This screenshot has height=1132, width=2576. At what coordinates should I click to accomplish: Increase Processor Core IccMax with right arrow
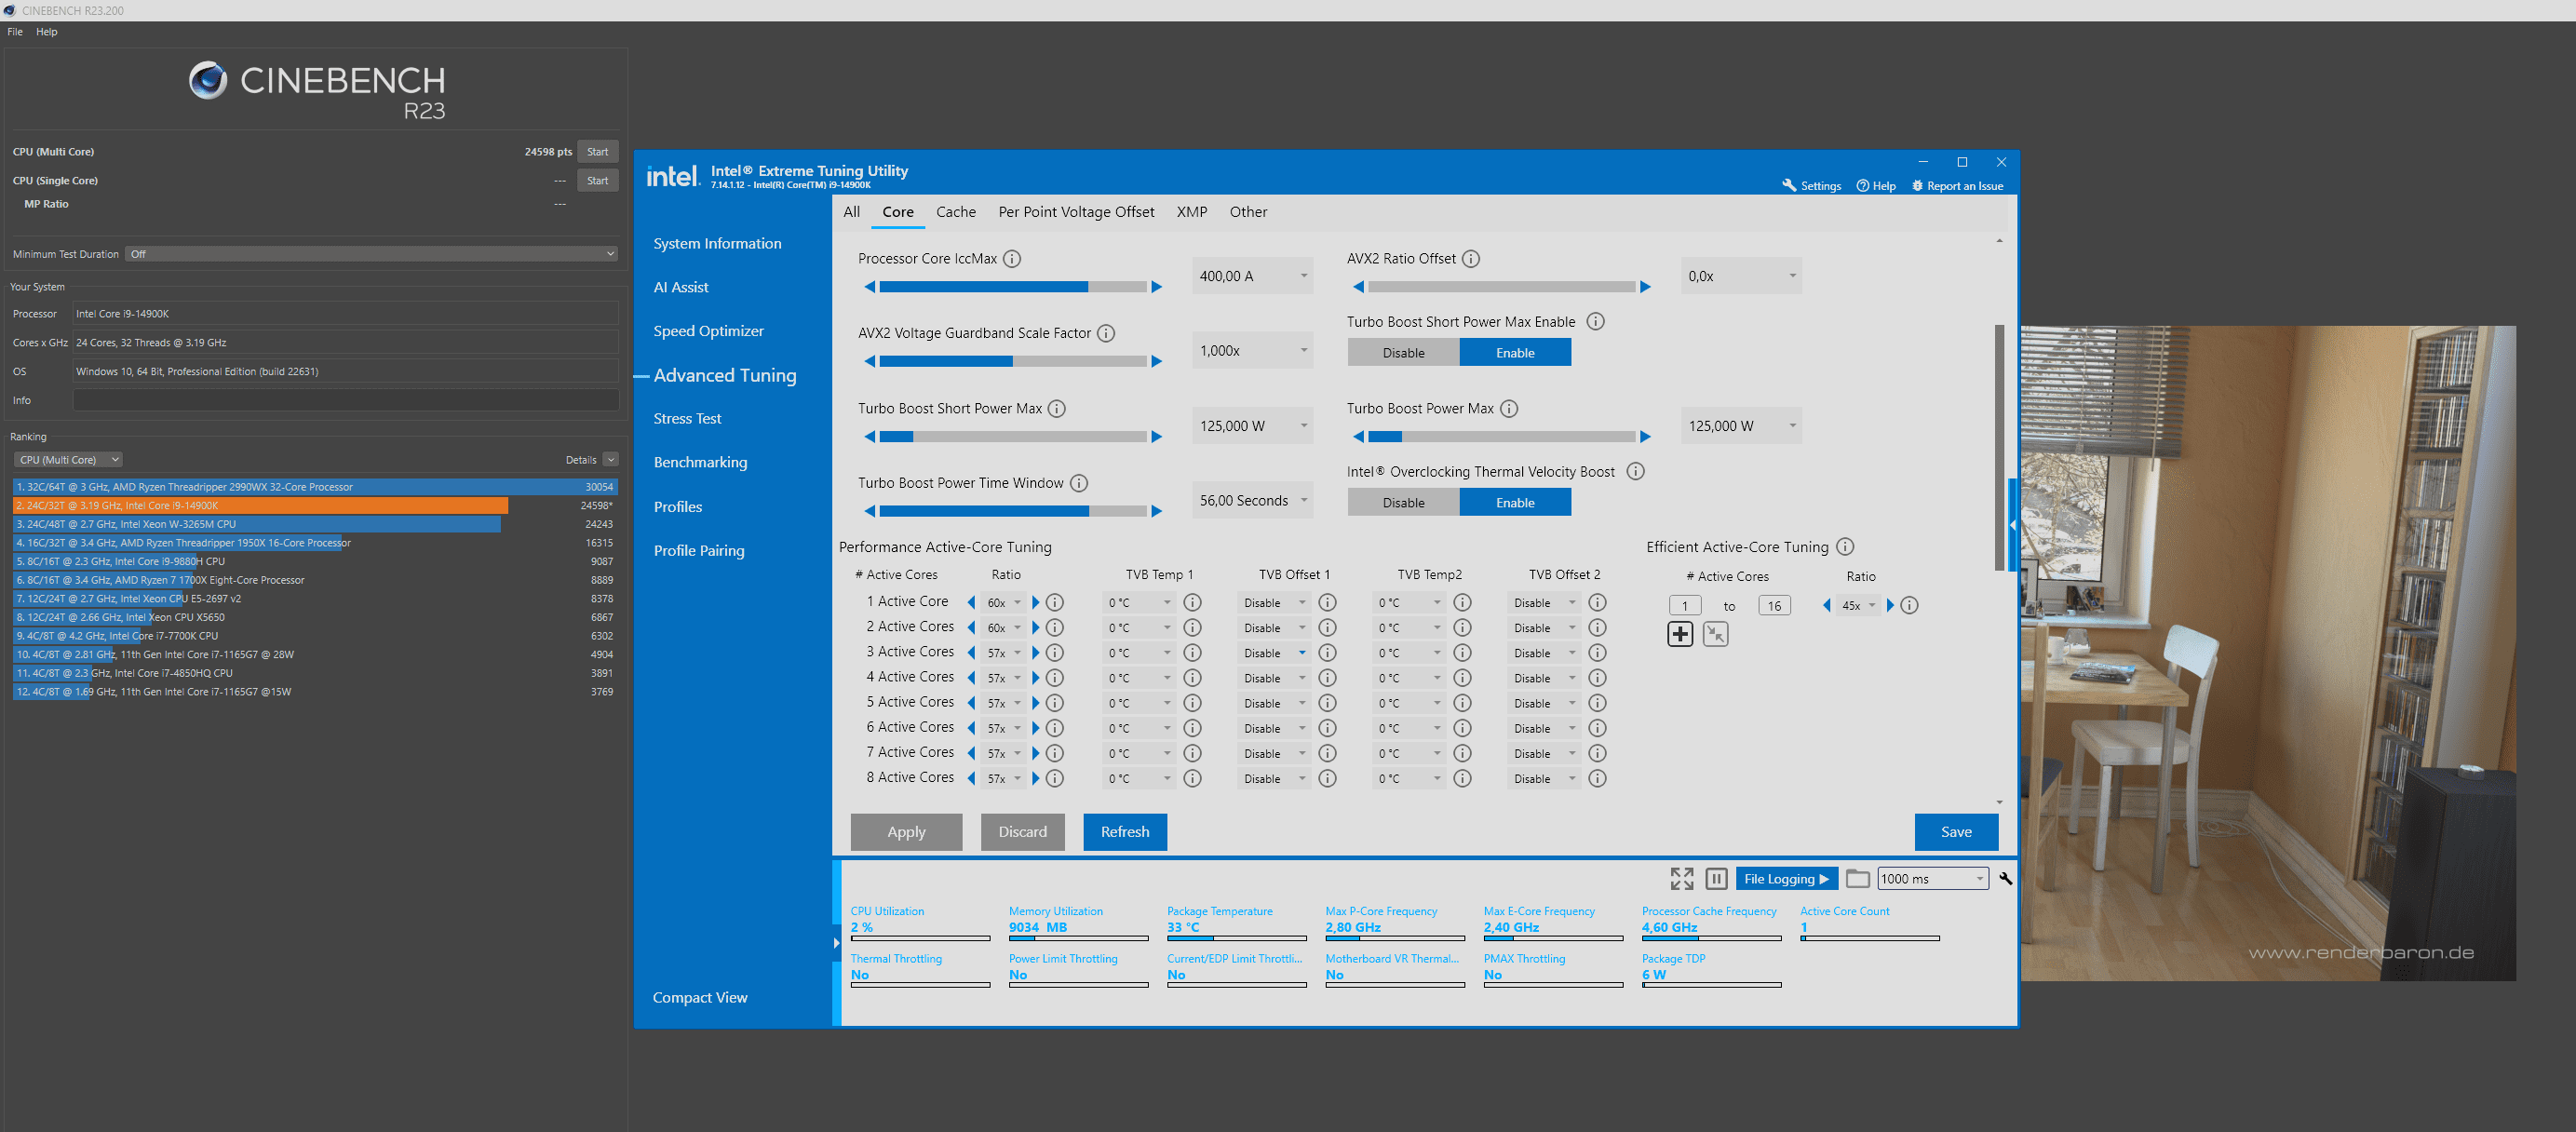(1157, 287)
